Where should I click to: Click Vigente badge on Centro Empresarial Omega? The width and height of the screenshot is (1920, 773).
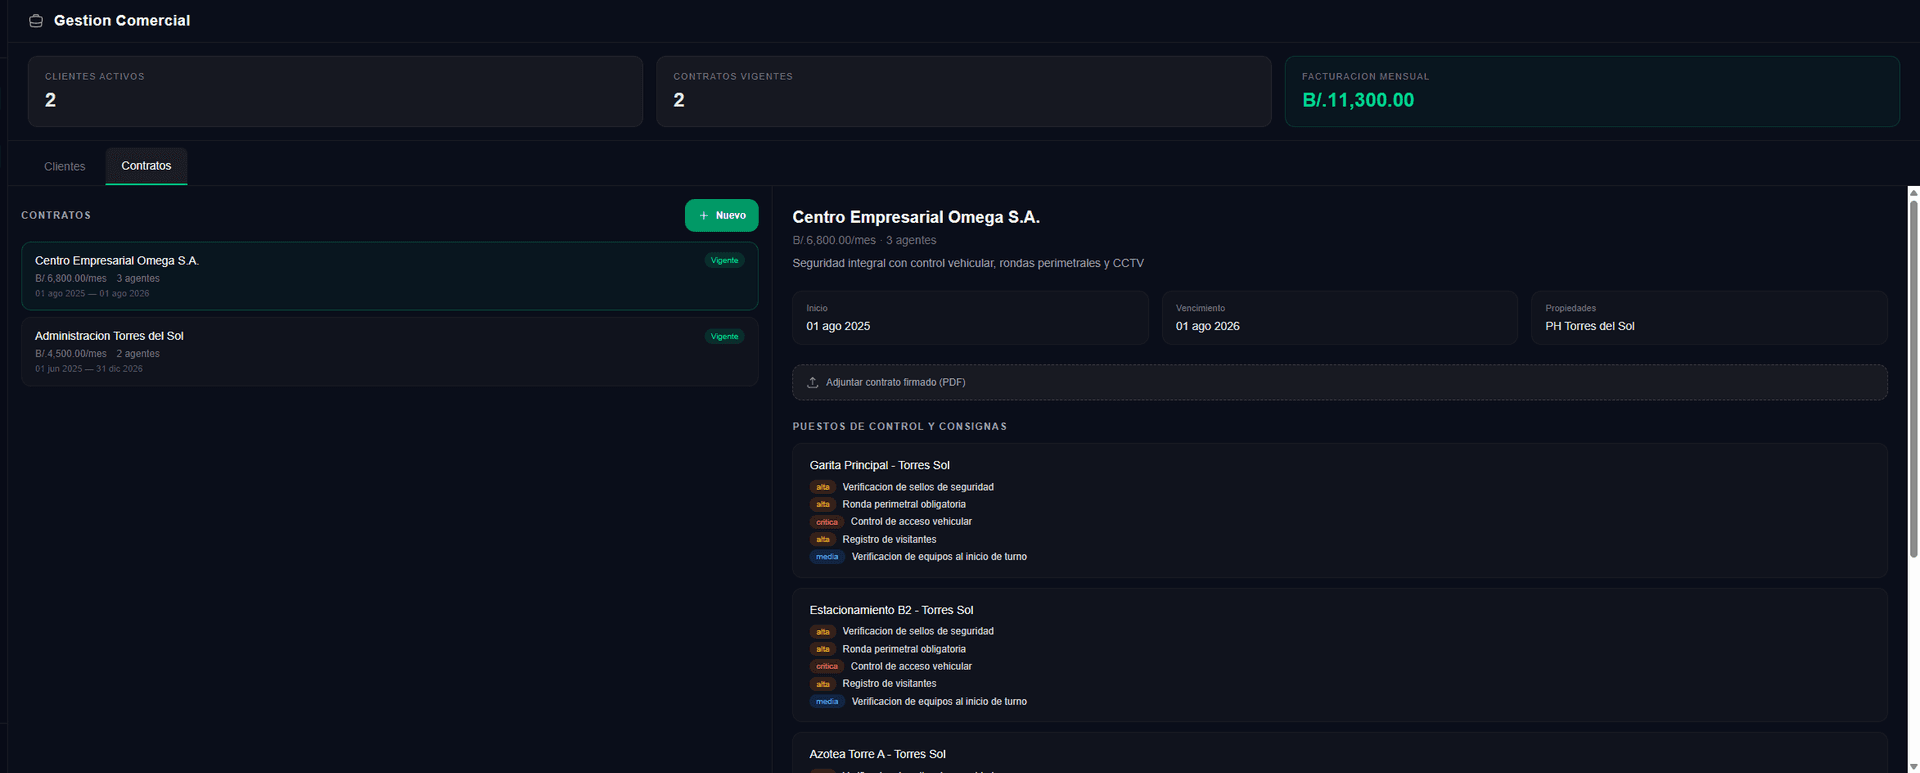pos(725,260)
